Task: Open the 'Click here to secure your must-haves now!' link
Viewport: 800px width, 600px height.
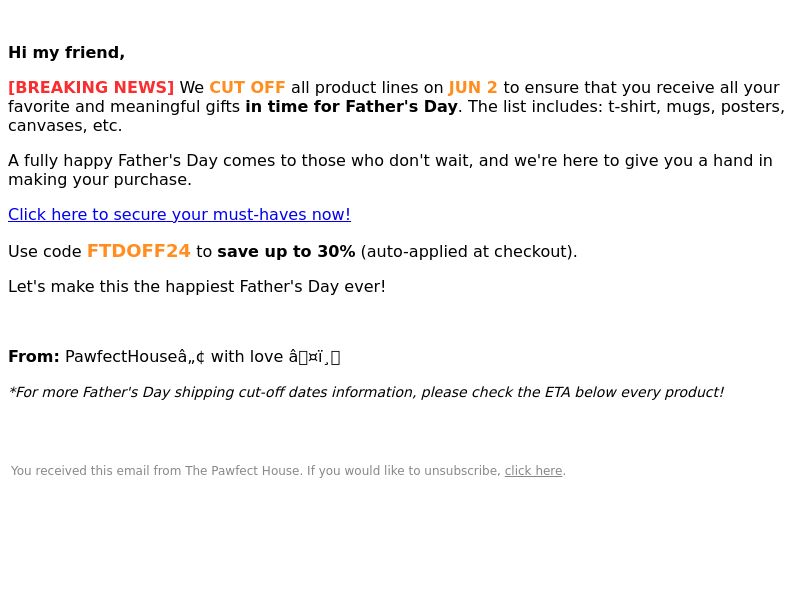Action: point(179,215)
